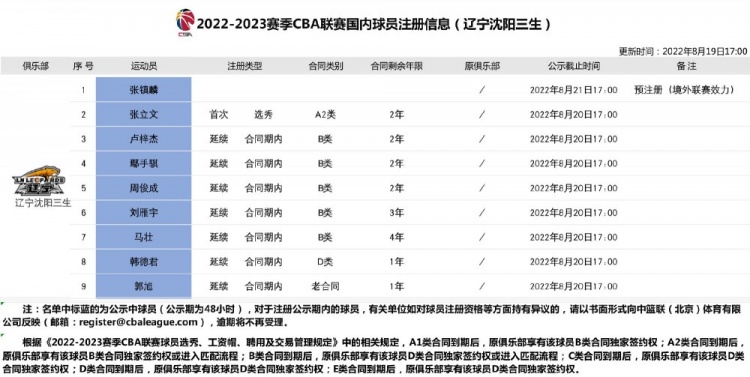The height and width of the screenshot is (377, 750).
Task: Select the 刘雁宇 player cell
Action: point(143,212)
